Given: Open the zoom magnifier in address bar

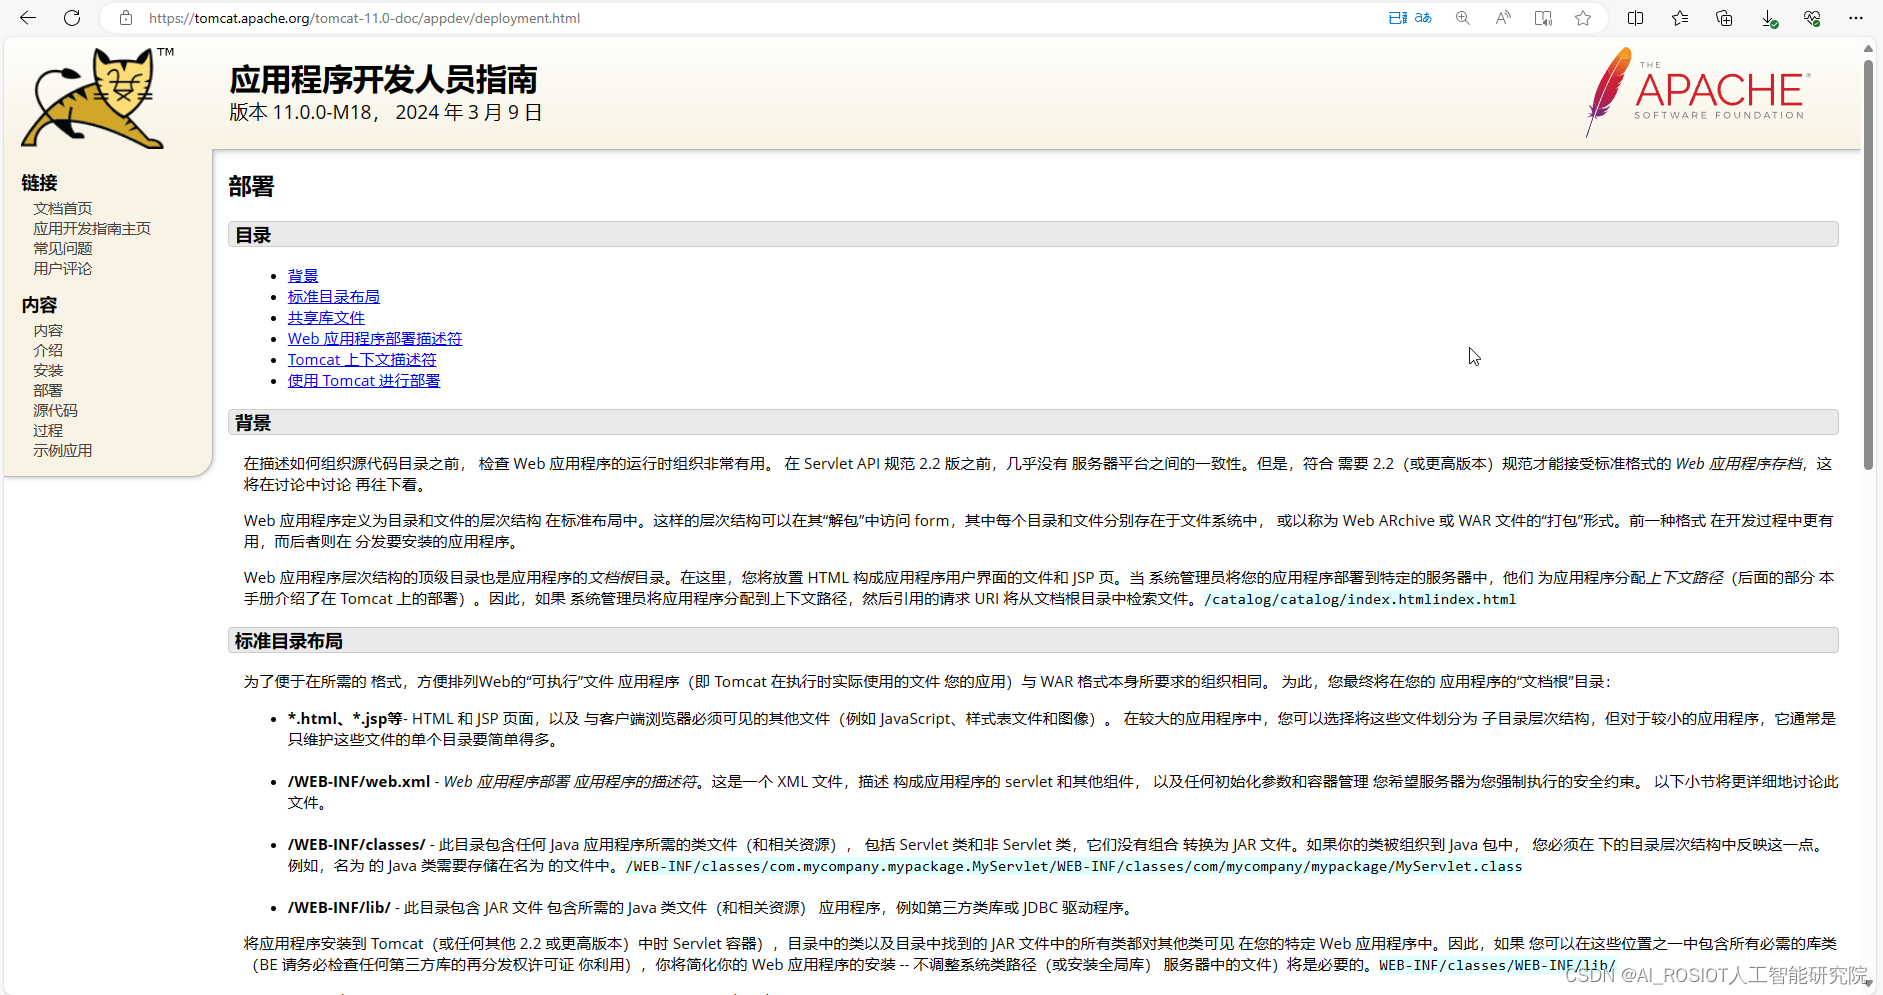Looking at the screenshot, I should pyautogui.click(x=1463, y=18).
